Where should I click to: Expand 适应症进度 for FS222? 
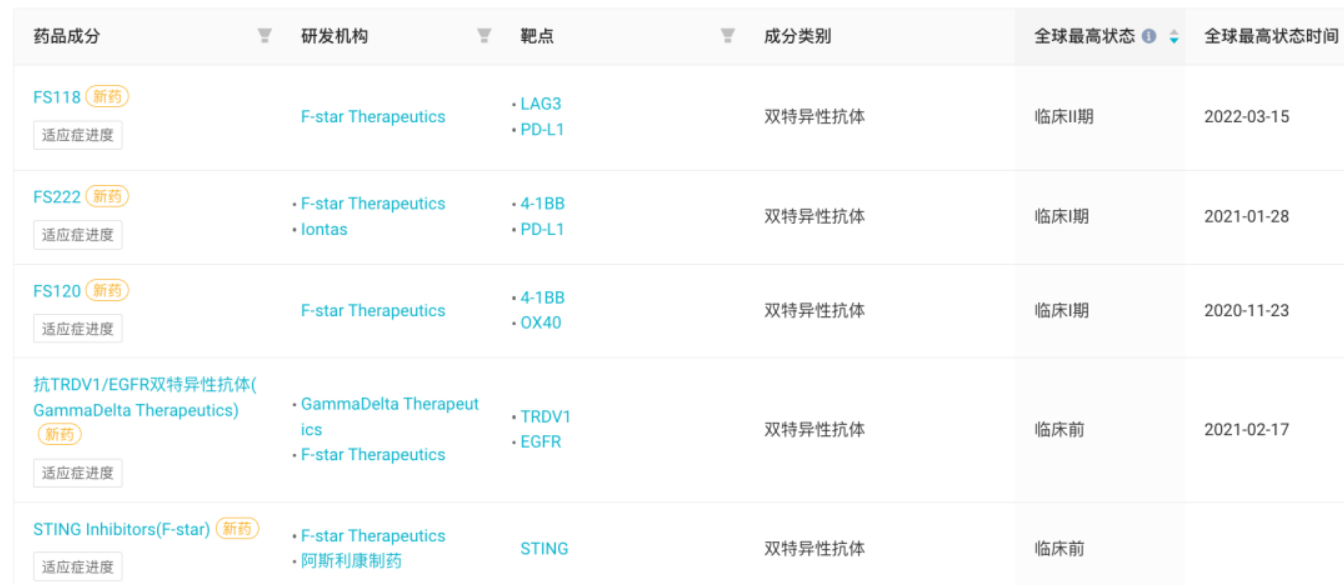click(78, 235)
